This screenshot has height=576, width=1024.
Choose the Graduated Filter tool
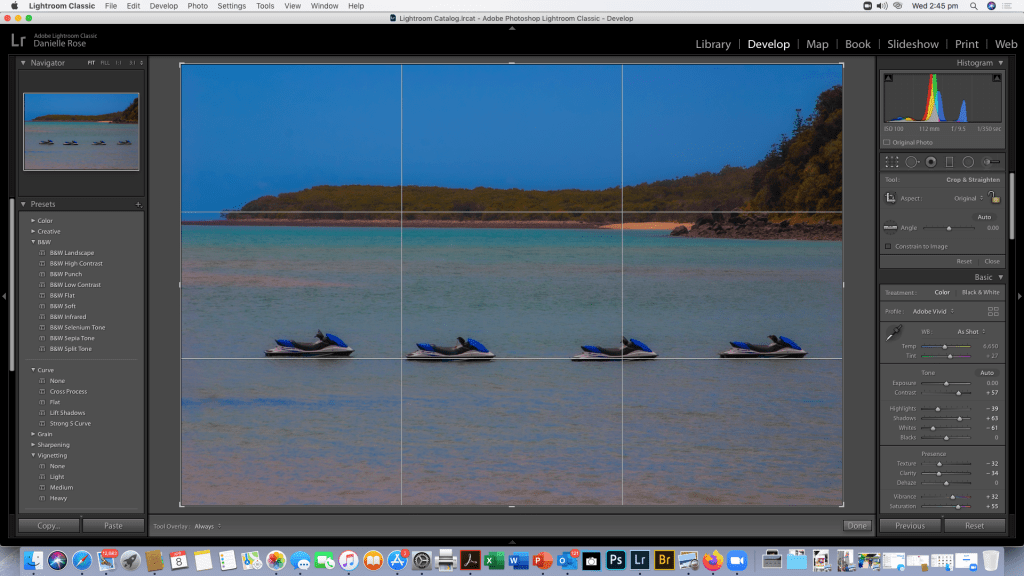point(949,162)
